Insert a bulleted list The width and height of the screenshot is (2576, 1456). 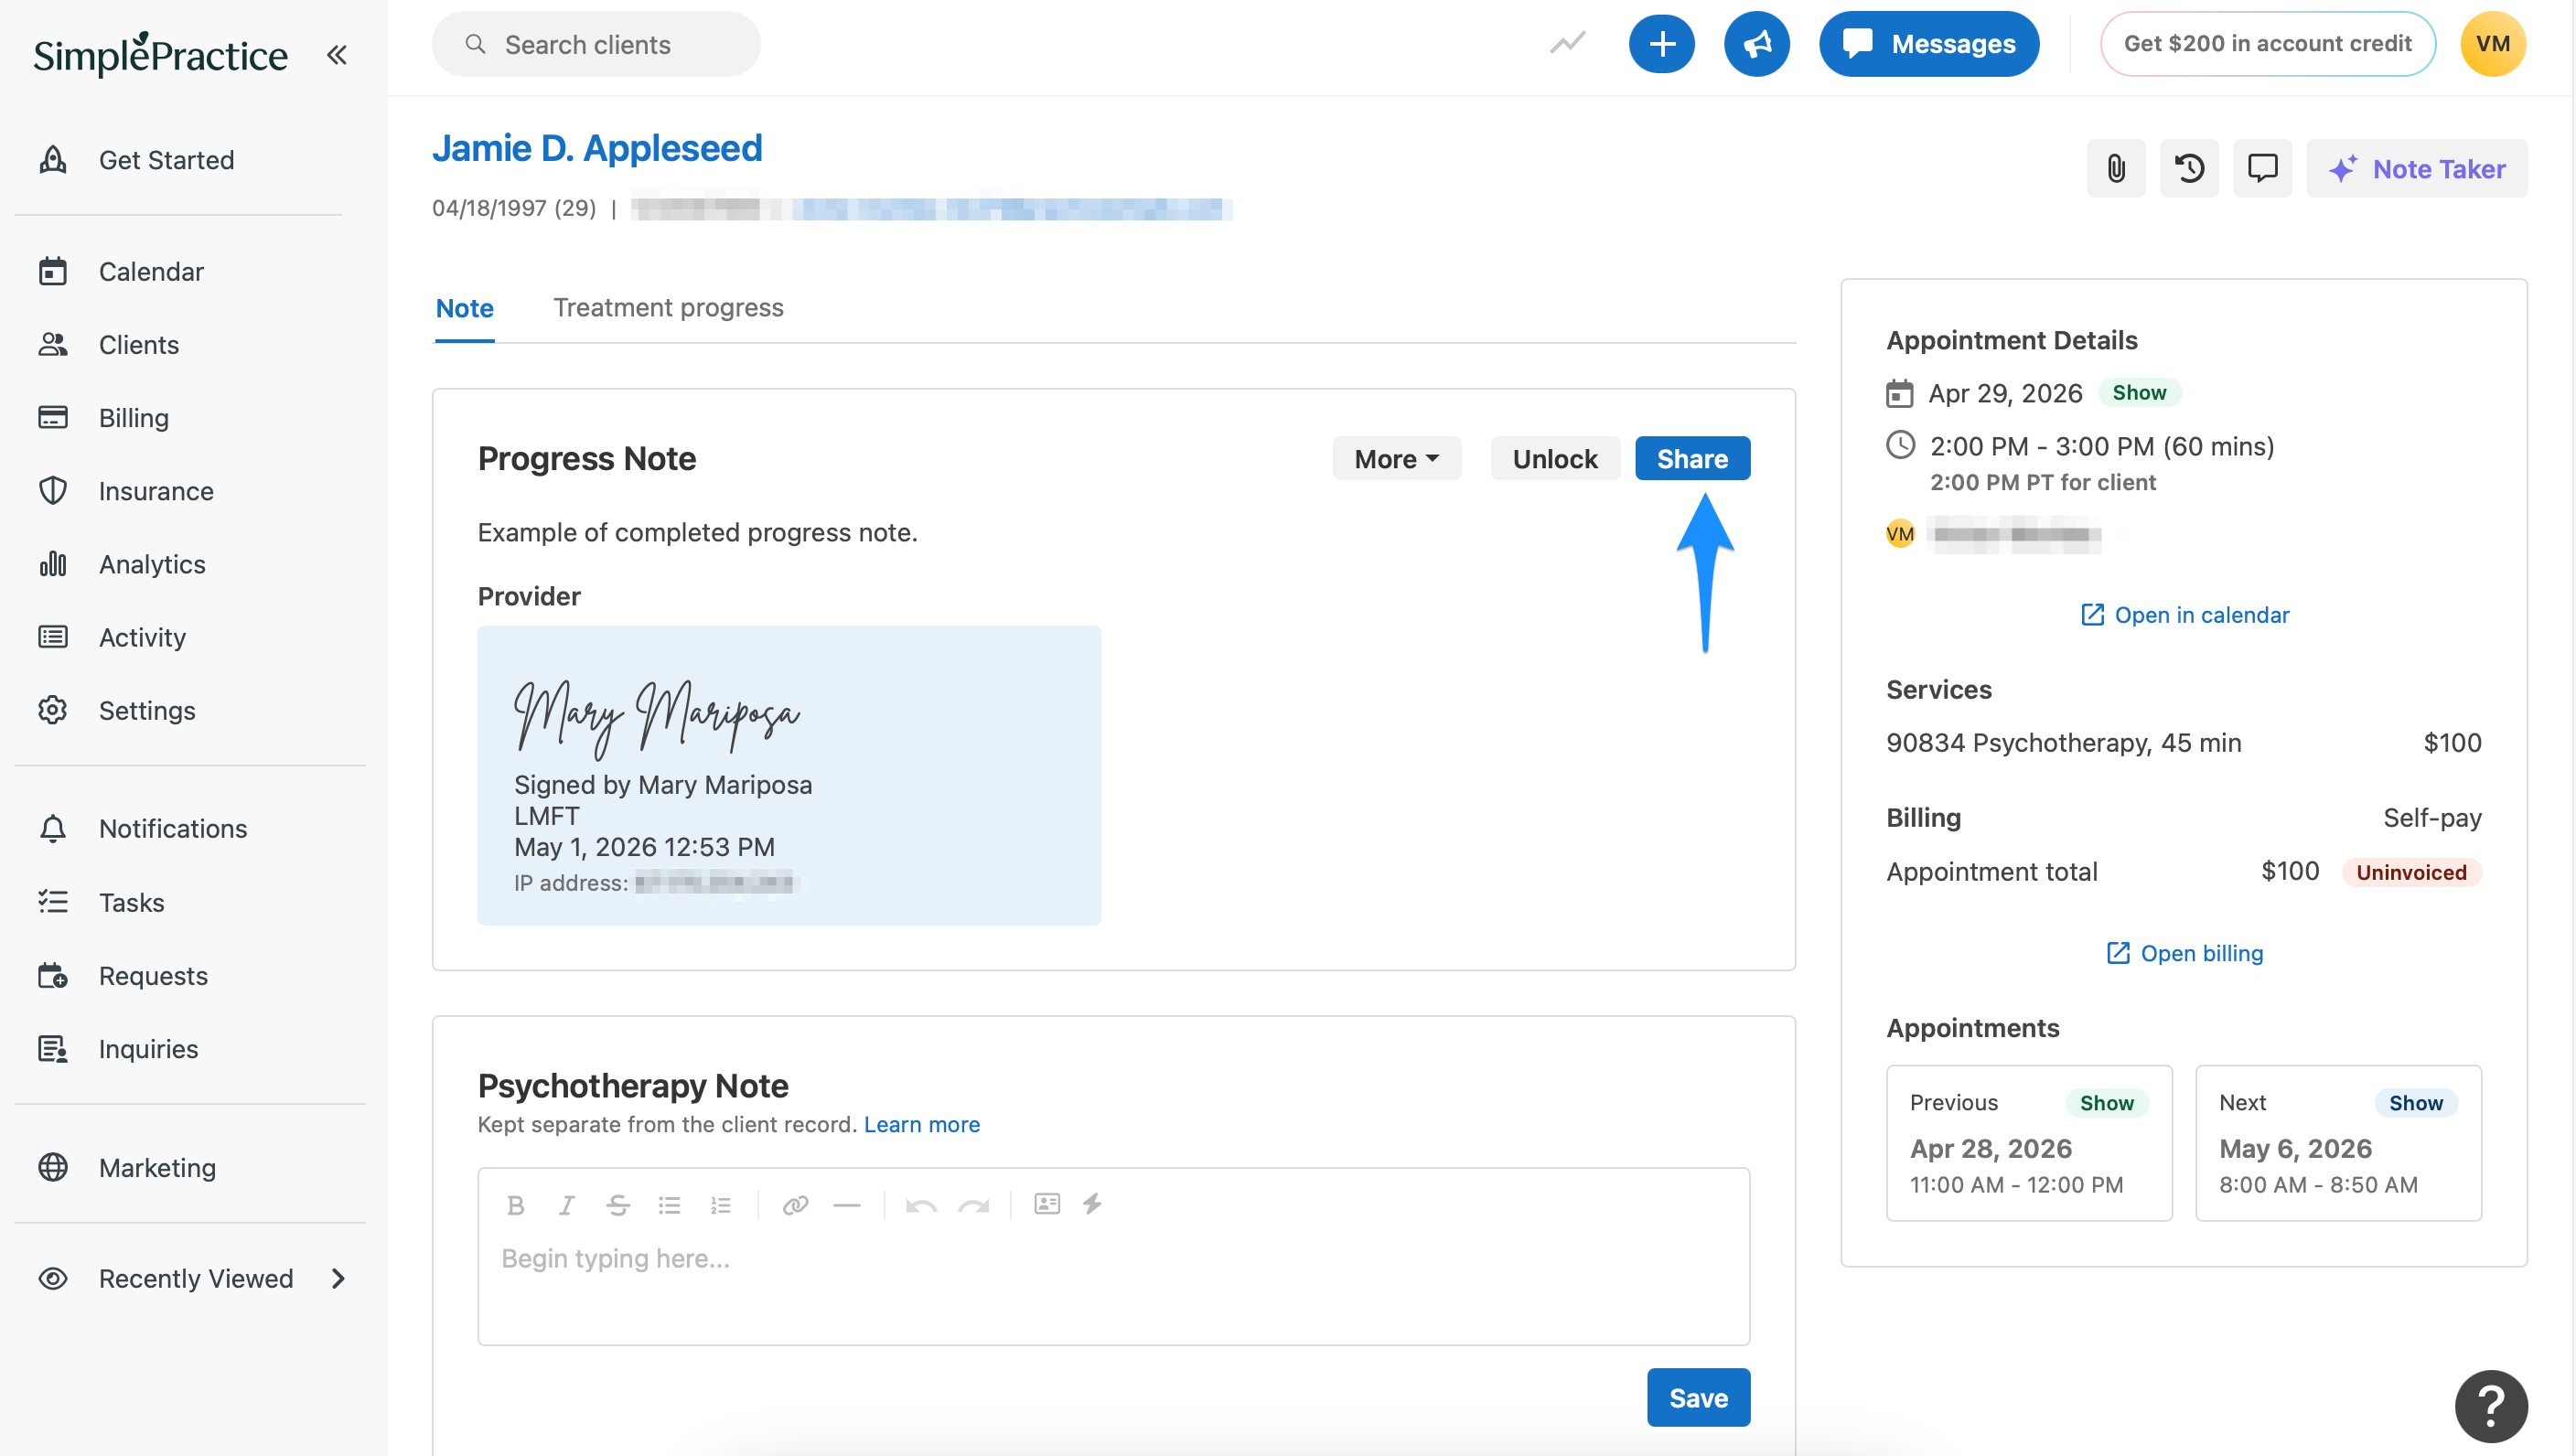pos(669,1205)
